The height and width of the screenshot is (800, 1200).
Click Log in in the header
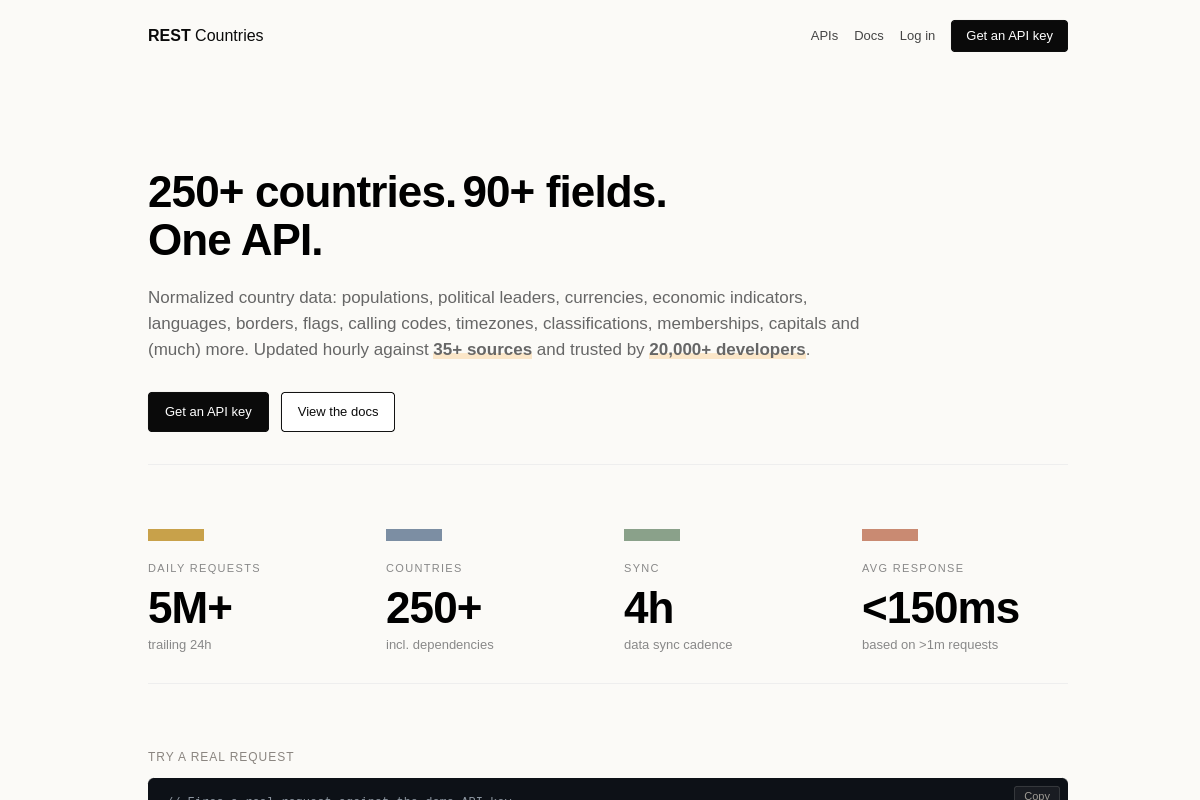tap(917, 36)
